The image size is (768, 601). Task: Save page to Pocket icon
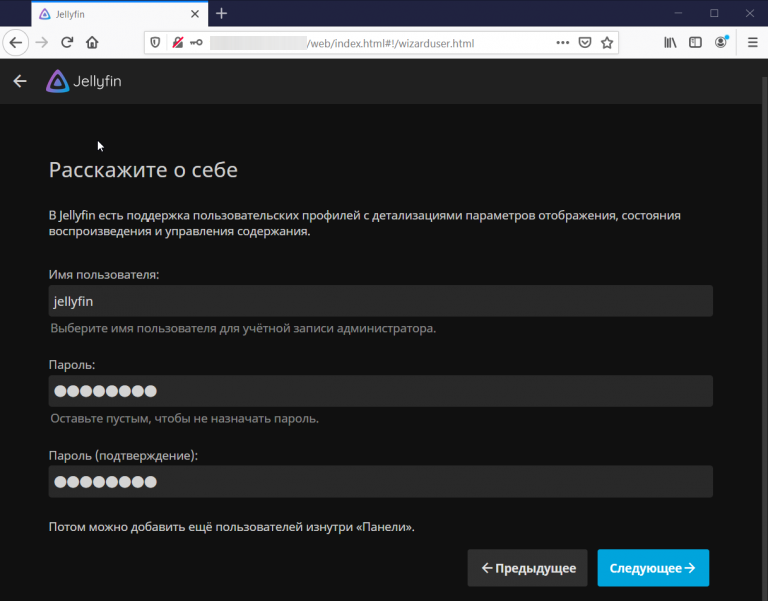click(x=585, y=43)
